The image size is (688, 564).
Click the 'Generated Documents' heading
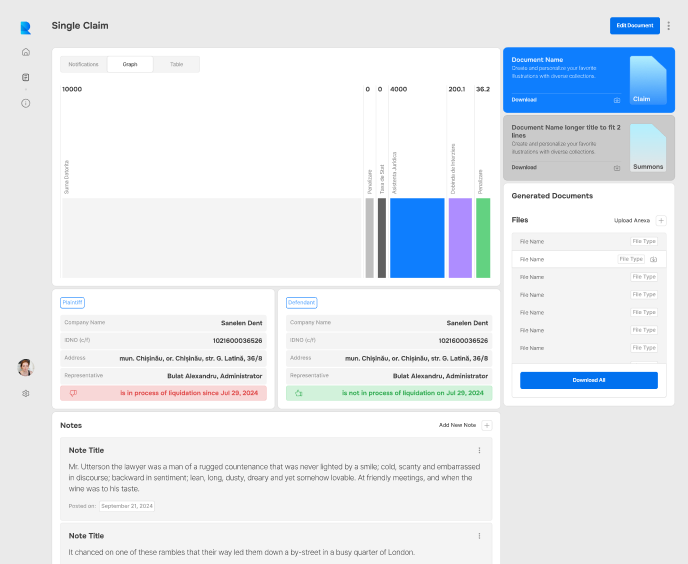[x=552, y=196]
